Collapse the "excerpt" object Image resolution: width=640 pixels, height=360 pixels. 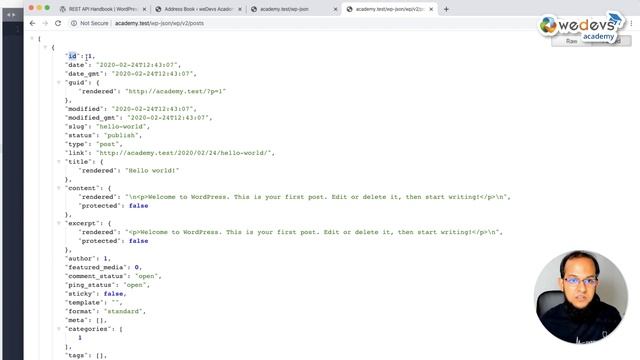pyautogui.click(x=58, y=223)
